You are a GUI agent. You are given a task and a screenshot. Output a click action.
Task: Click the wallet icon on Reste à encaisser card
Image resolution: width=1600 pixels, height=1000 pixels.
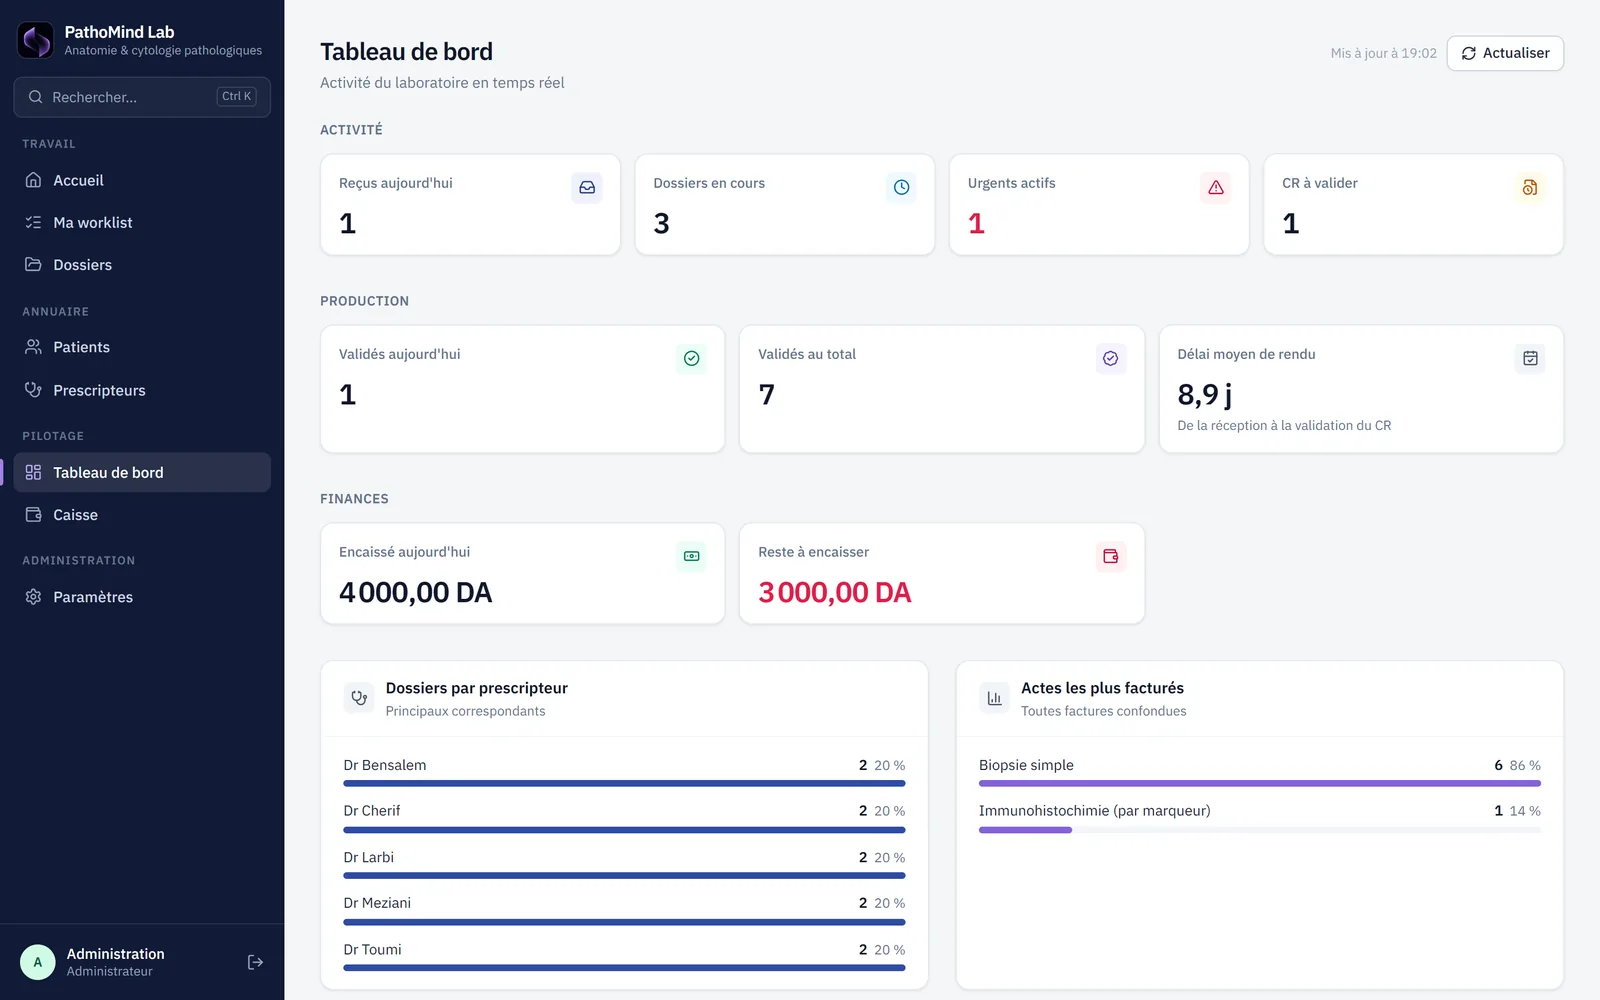(x=1111, y=556)
